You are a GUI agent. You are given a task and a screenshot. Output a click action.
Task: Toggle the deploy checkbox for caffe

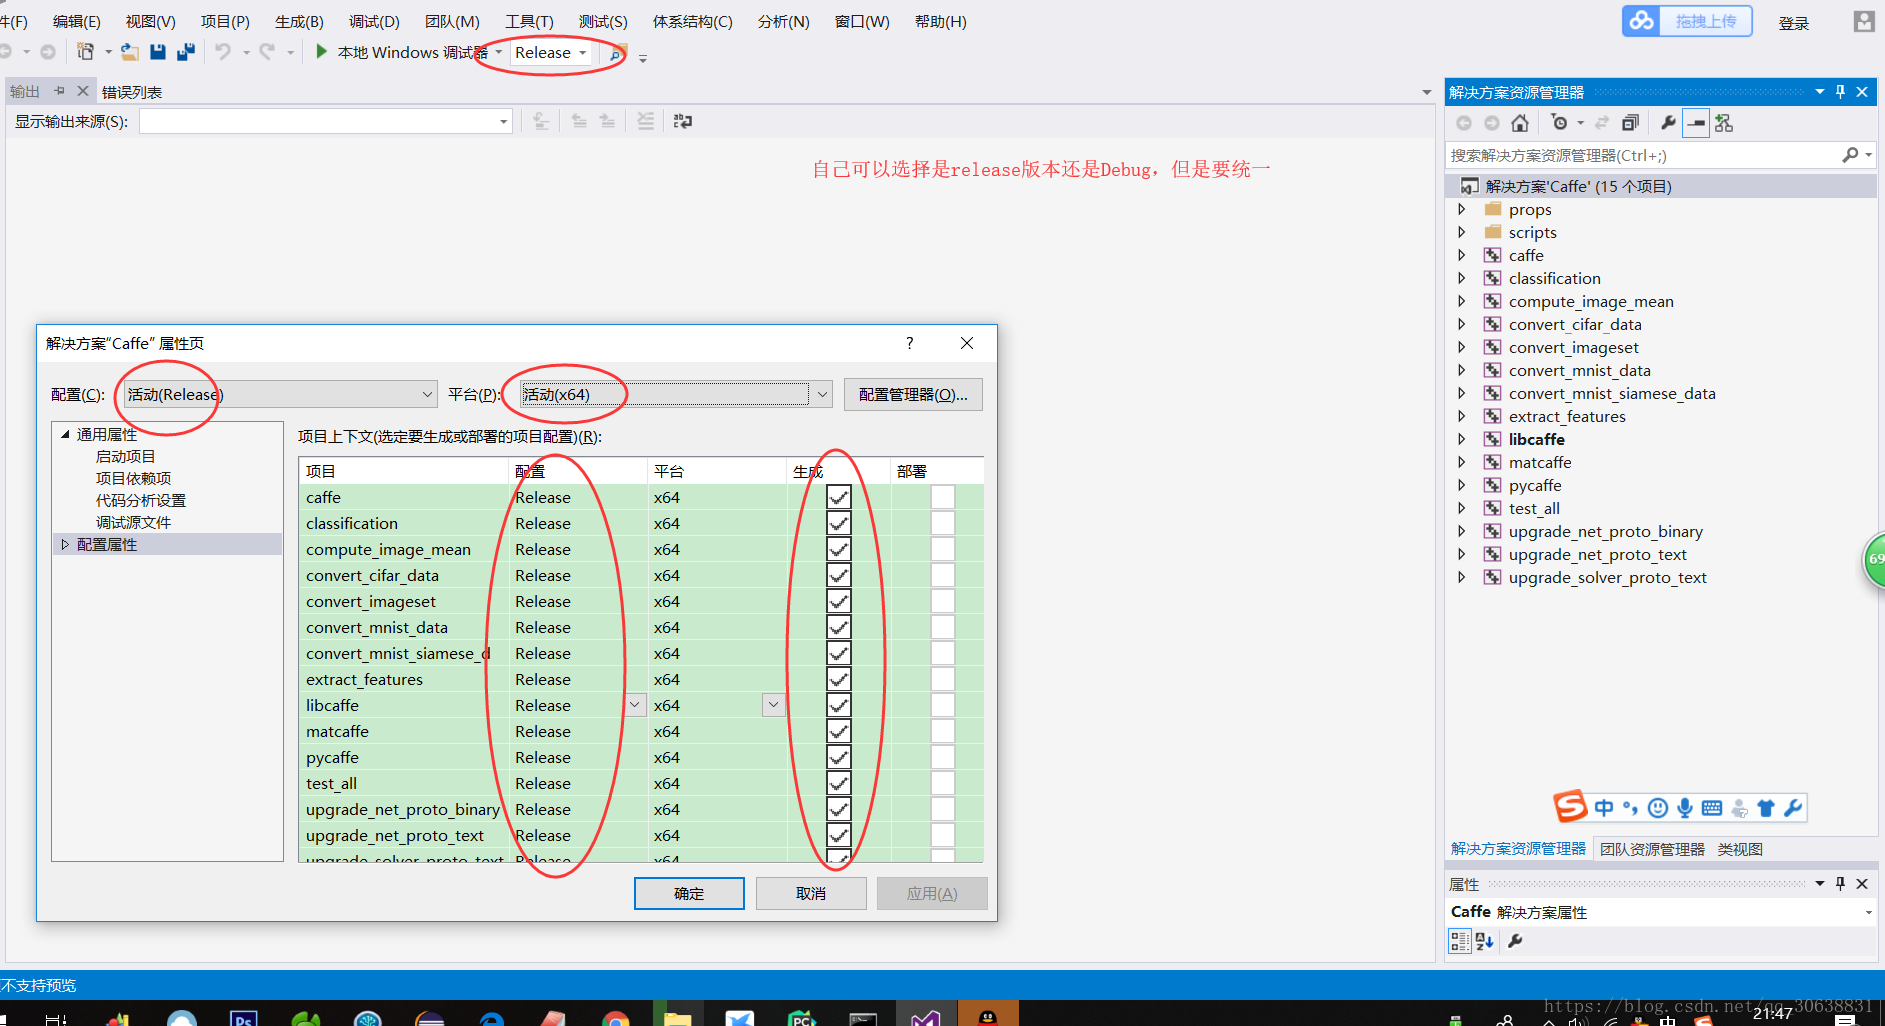943,497
